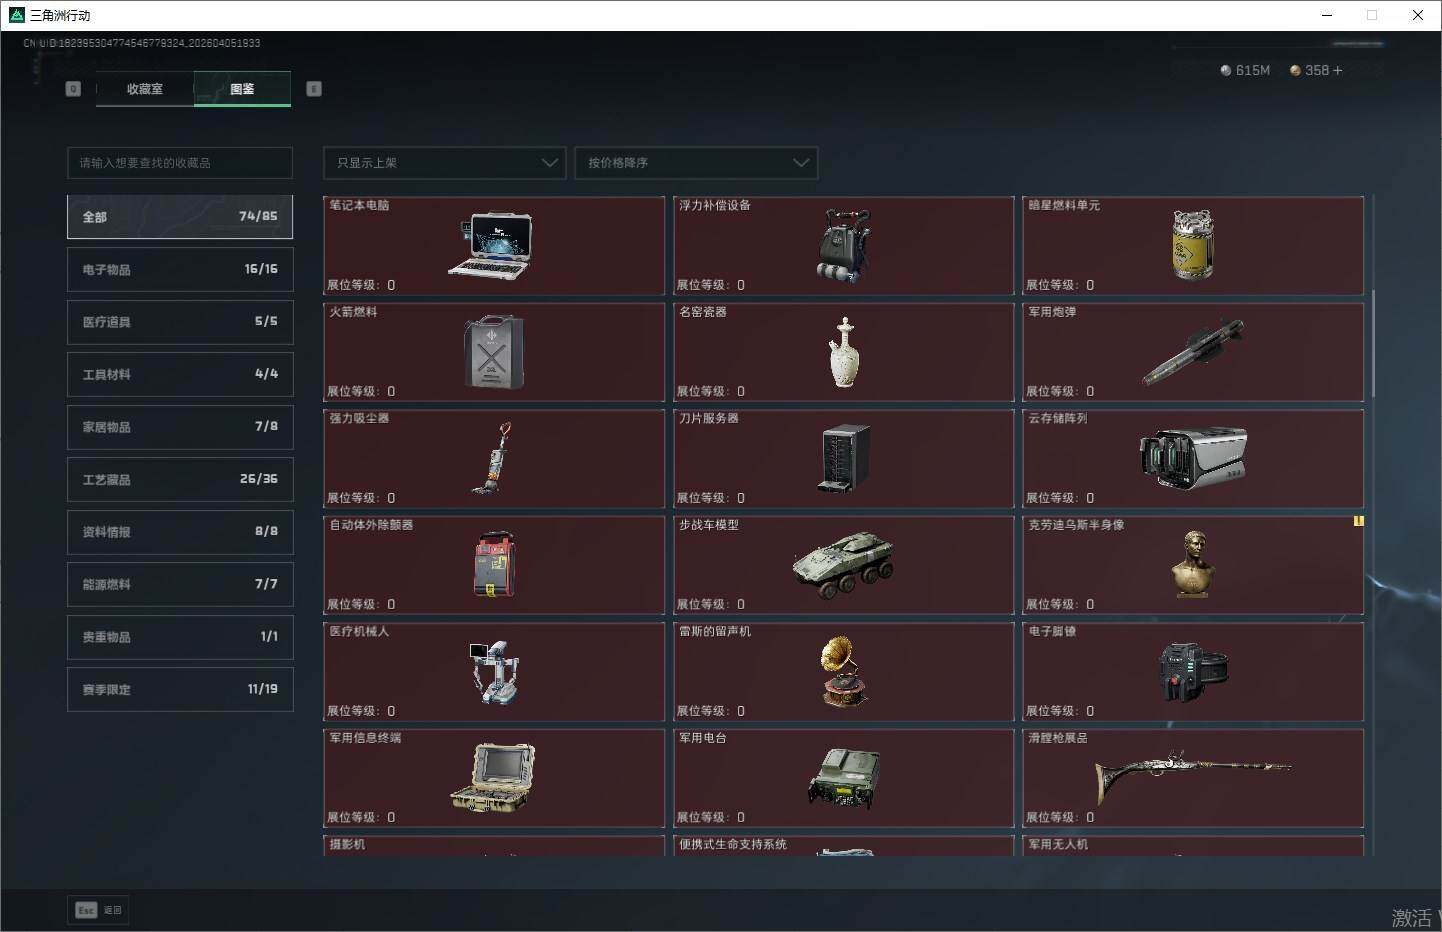
Task: Select the medical robot (医疗机械人) icon
Action: click(x=493, y=671)
